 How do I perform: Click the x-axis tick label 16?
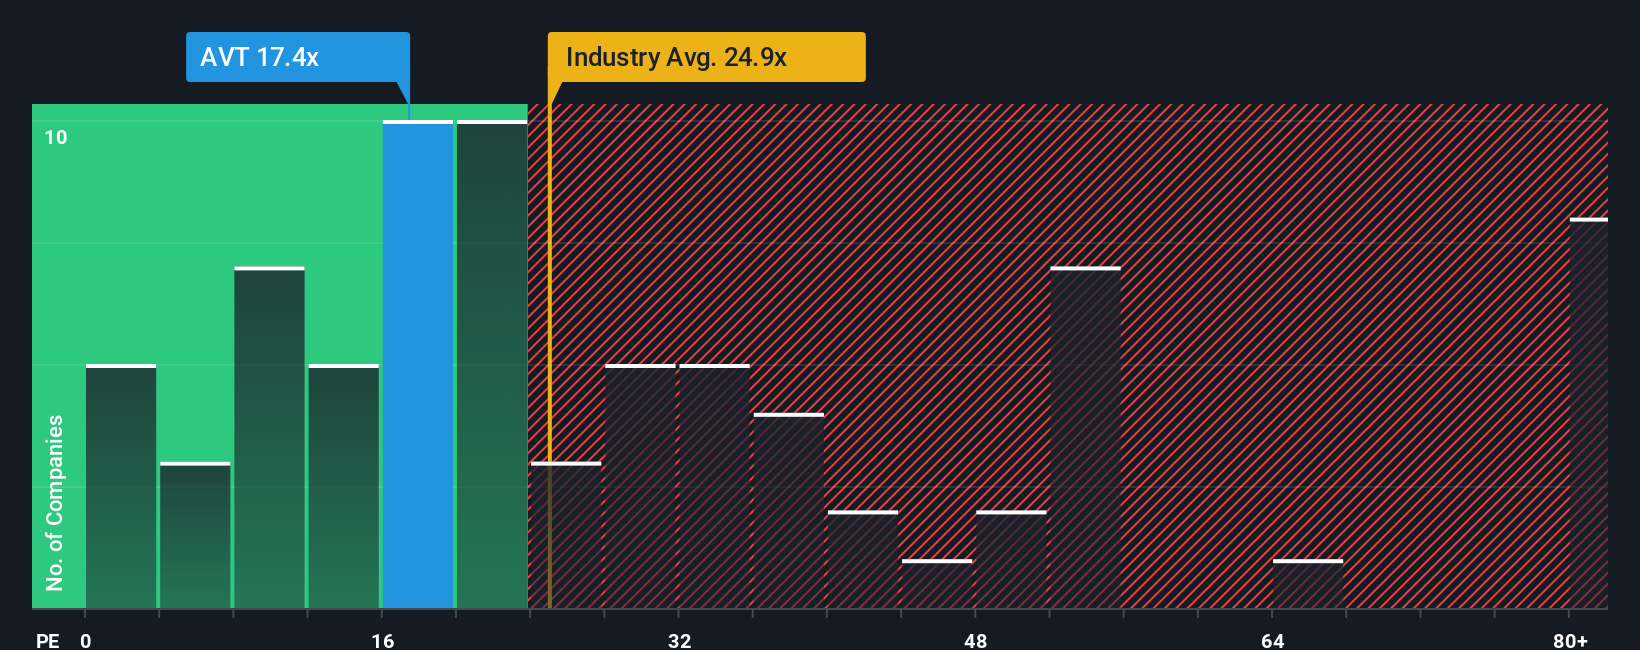pyautogui.click(x=383, y=640)
